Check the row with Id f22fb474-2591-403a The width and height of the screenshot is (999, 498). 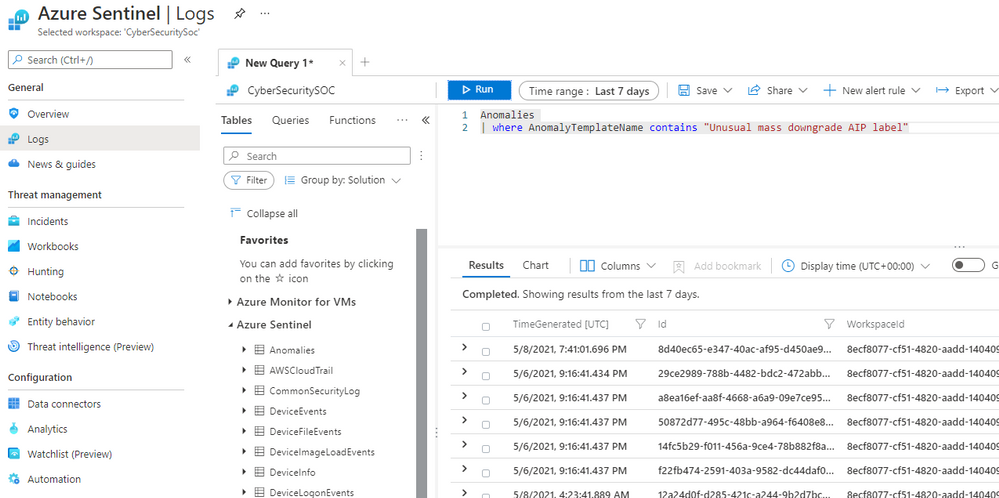click(486, 473)
